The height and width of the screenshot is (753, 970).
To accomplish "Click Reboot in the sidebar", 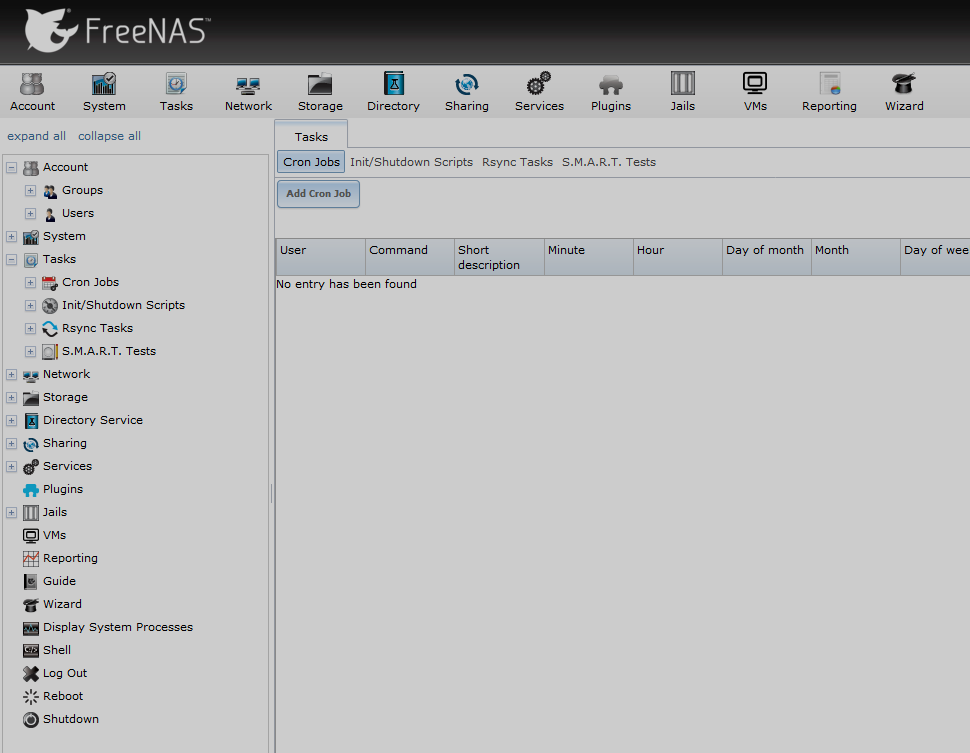I will pos(62,695).
